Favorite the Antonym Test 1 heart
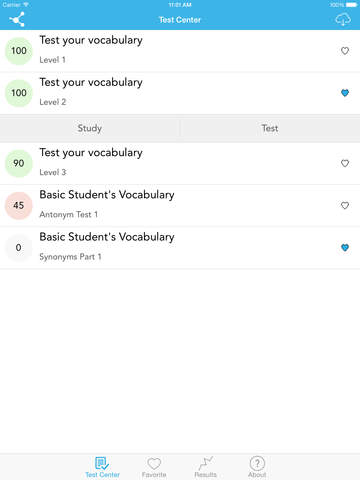The image size is (360, 480). coord(345,205)
